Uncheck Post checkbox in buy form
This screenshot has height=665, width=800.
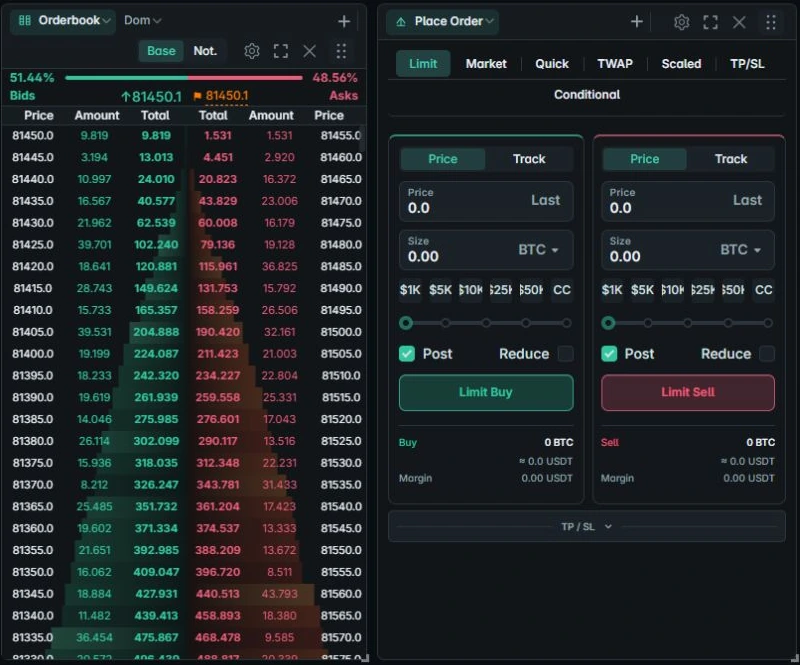click(407, 354)
